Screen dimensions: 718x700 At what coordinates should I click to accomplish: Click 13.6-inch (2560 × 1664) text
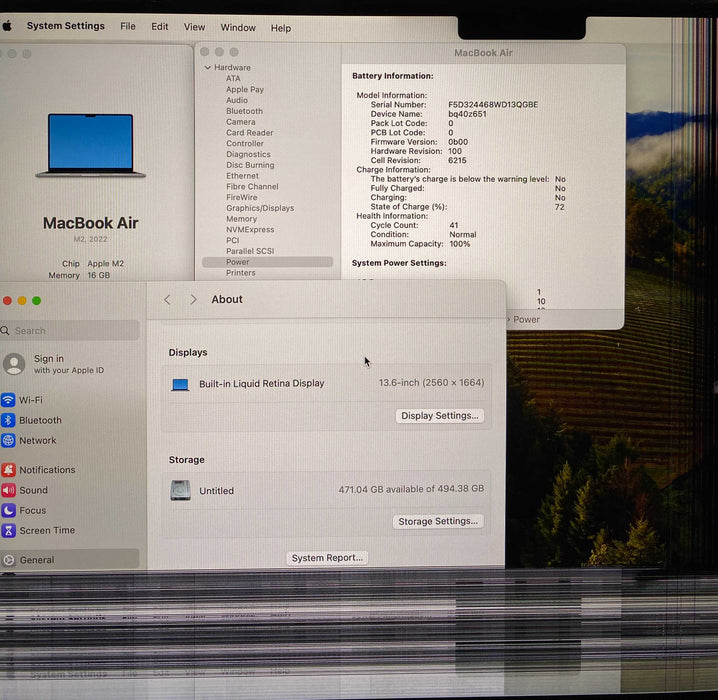431,383
